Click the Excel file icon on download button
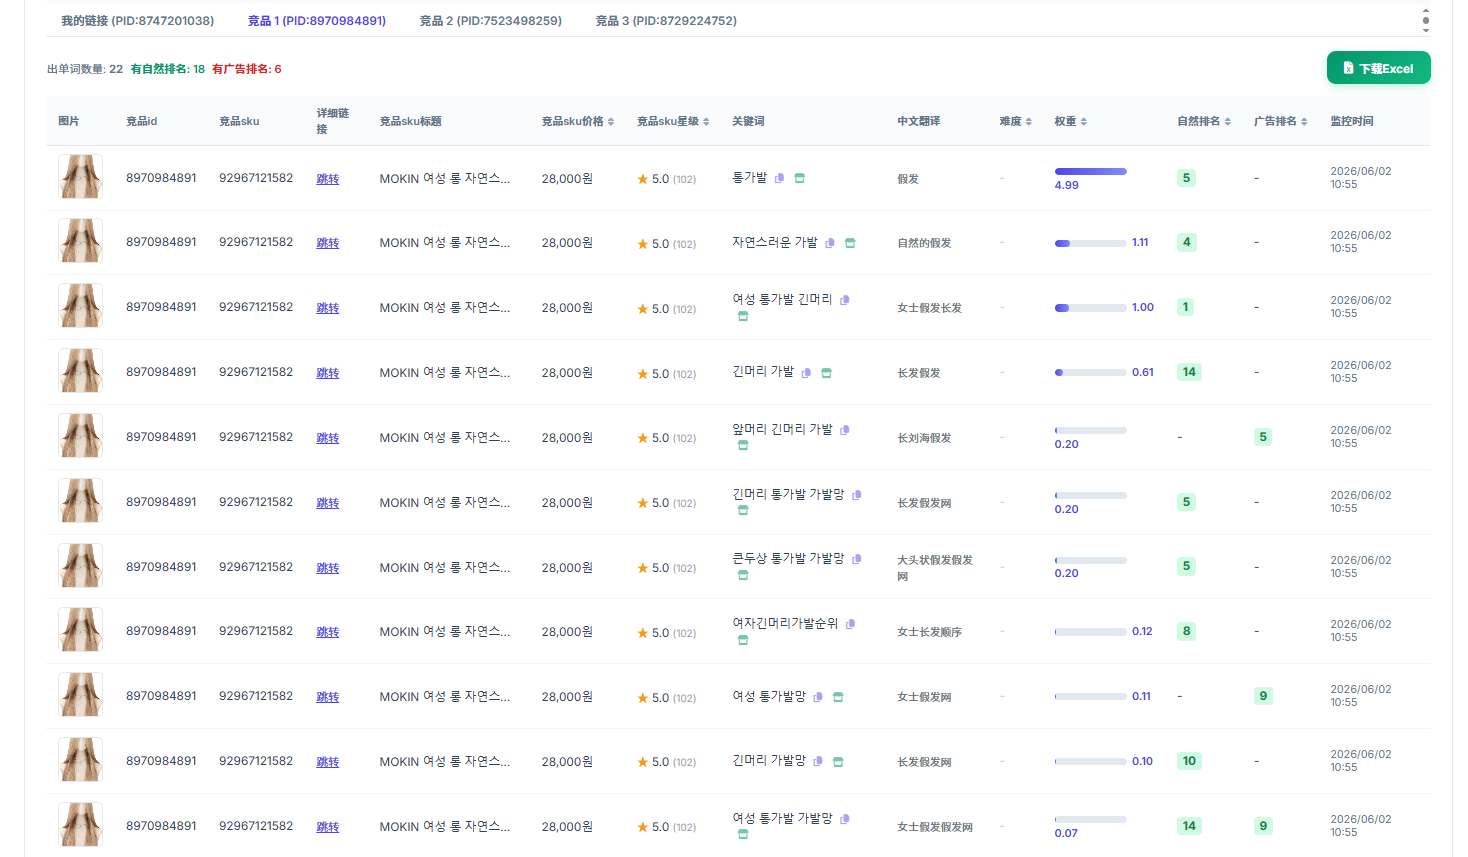The image size is (1468, 857). pyautogui.click(x=1348, y=68)
